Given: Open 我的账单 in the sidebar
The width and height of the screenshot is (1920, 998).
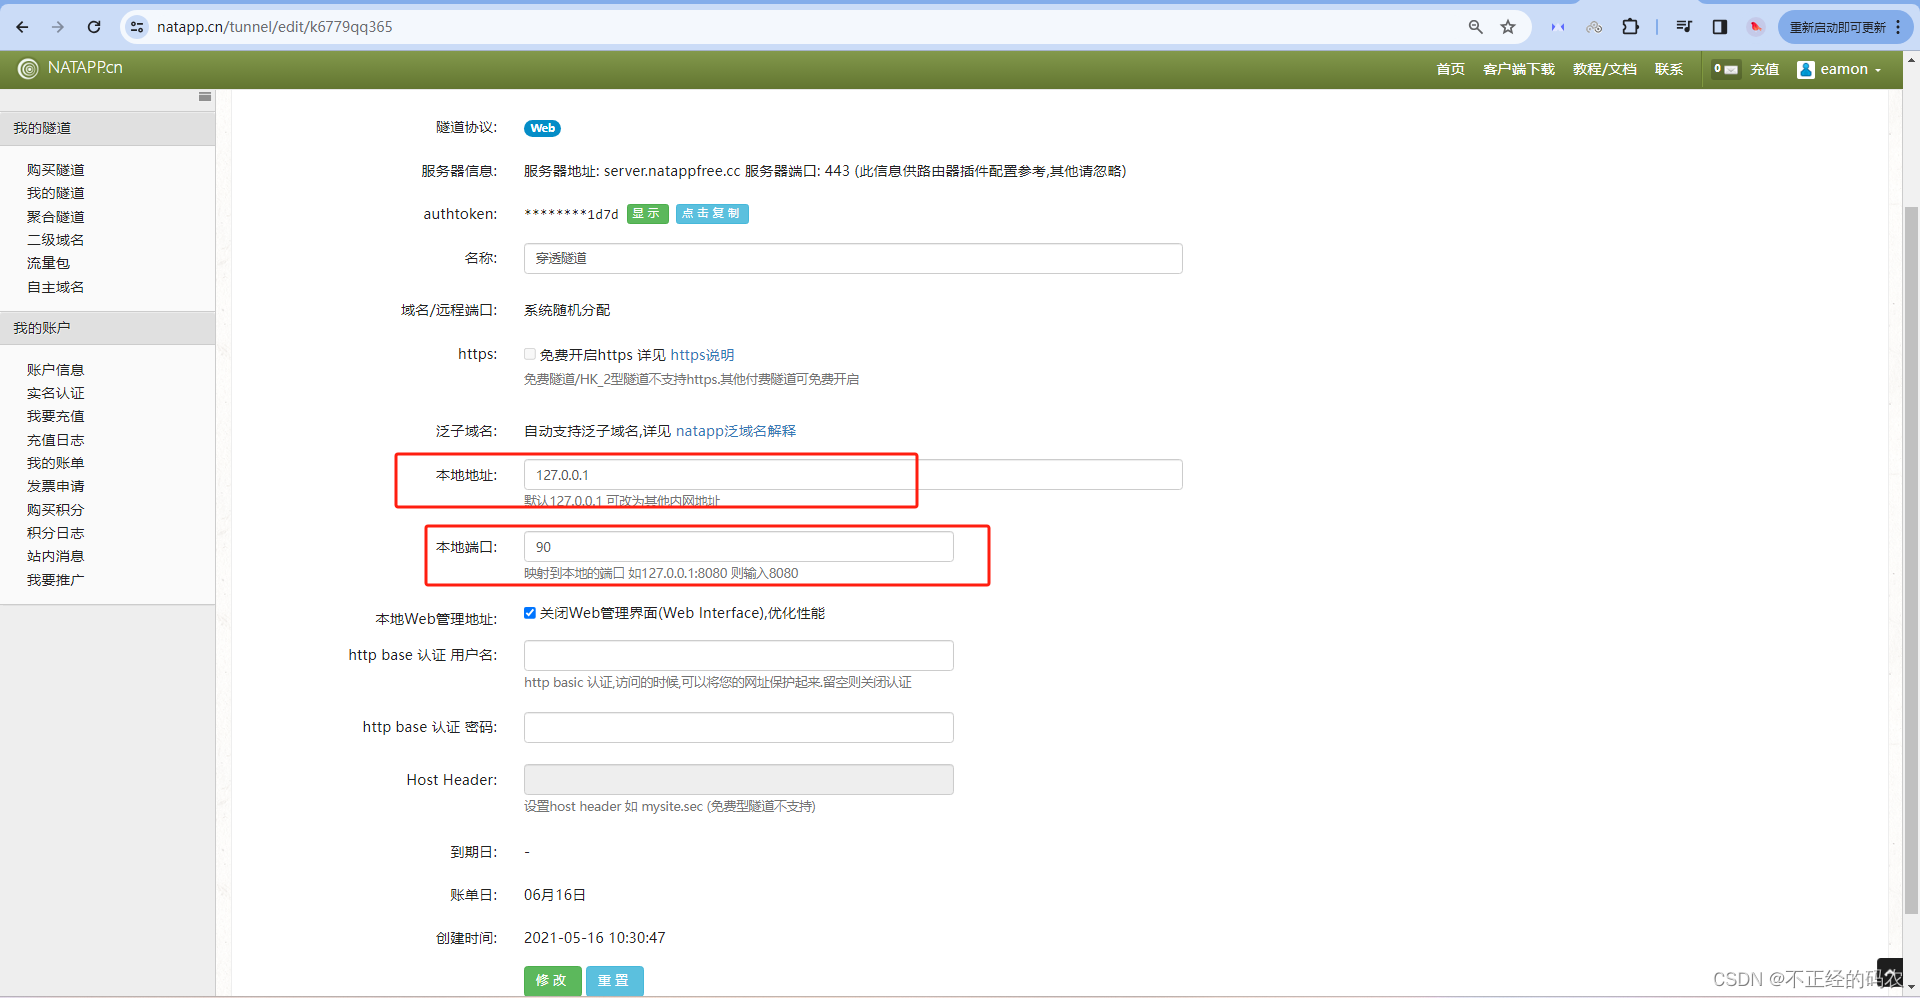Looking at the screenshot, I should click(55, 463).
